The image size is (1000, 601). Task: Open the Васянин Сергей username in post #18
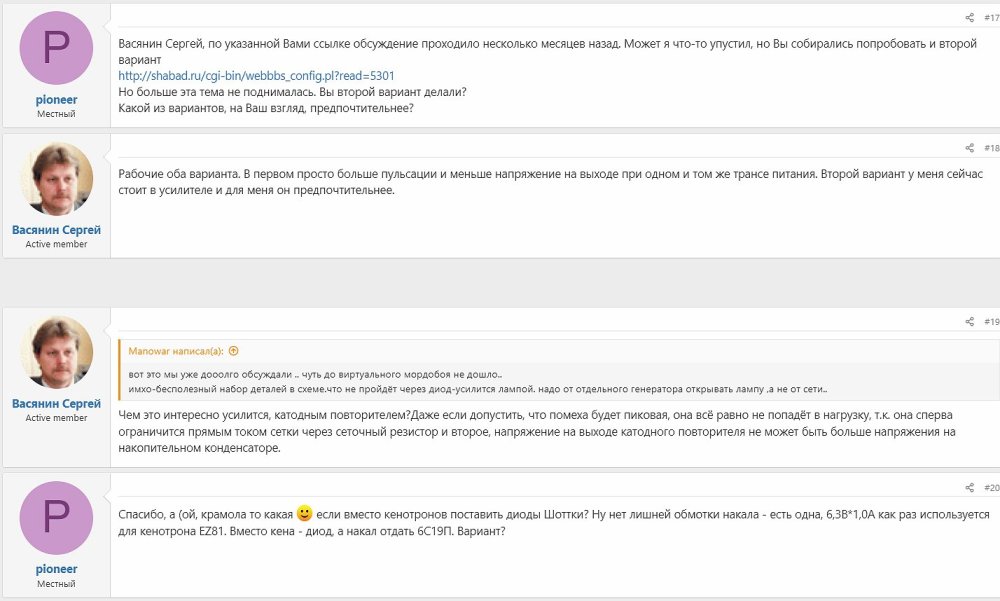[56, 230]
